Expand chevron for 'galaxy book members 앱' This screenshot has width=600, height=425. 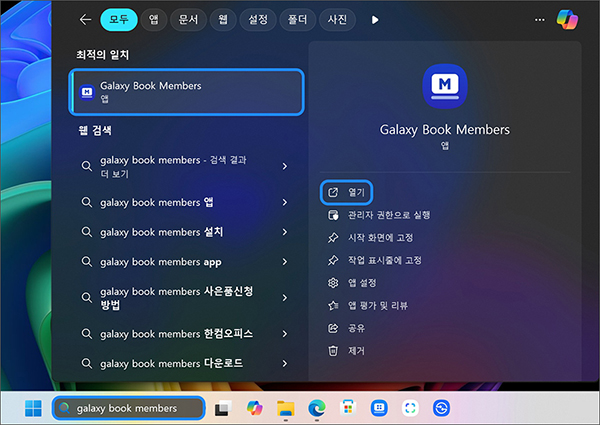pos(285,202)
